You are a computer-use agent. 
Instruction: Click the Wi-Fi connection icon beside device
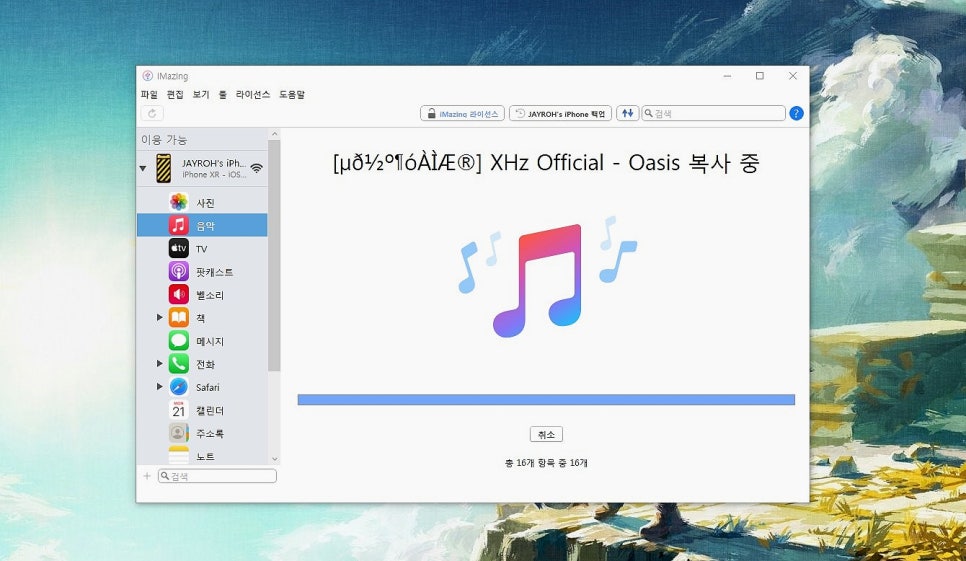point(257,168)
